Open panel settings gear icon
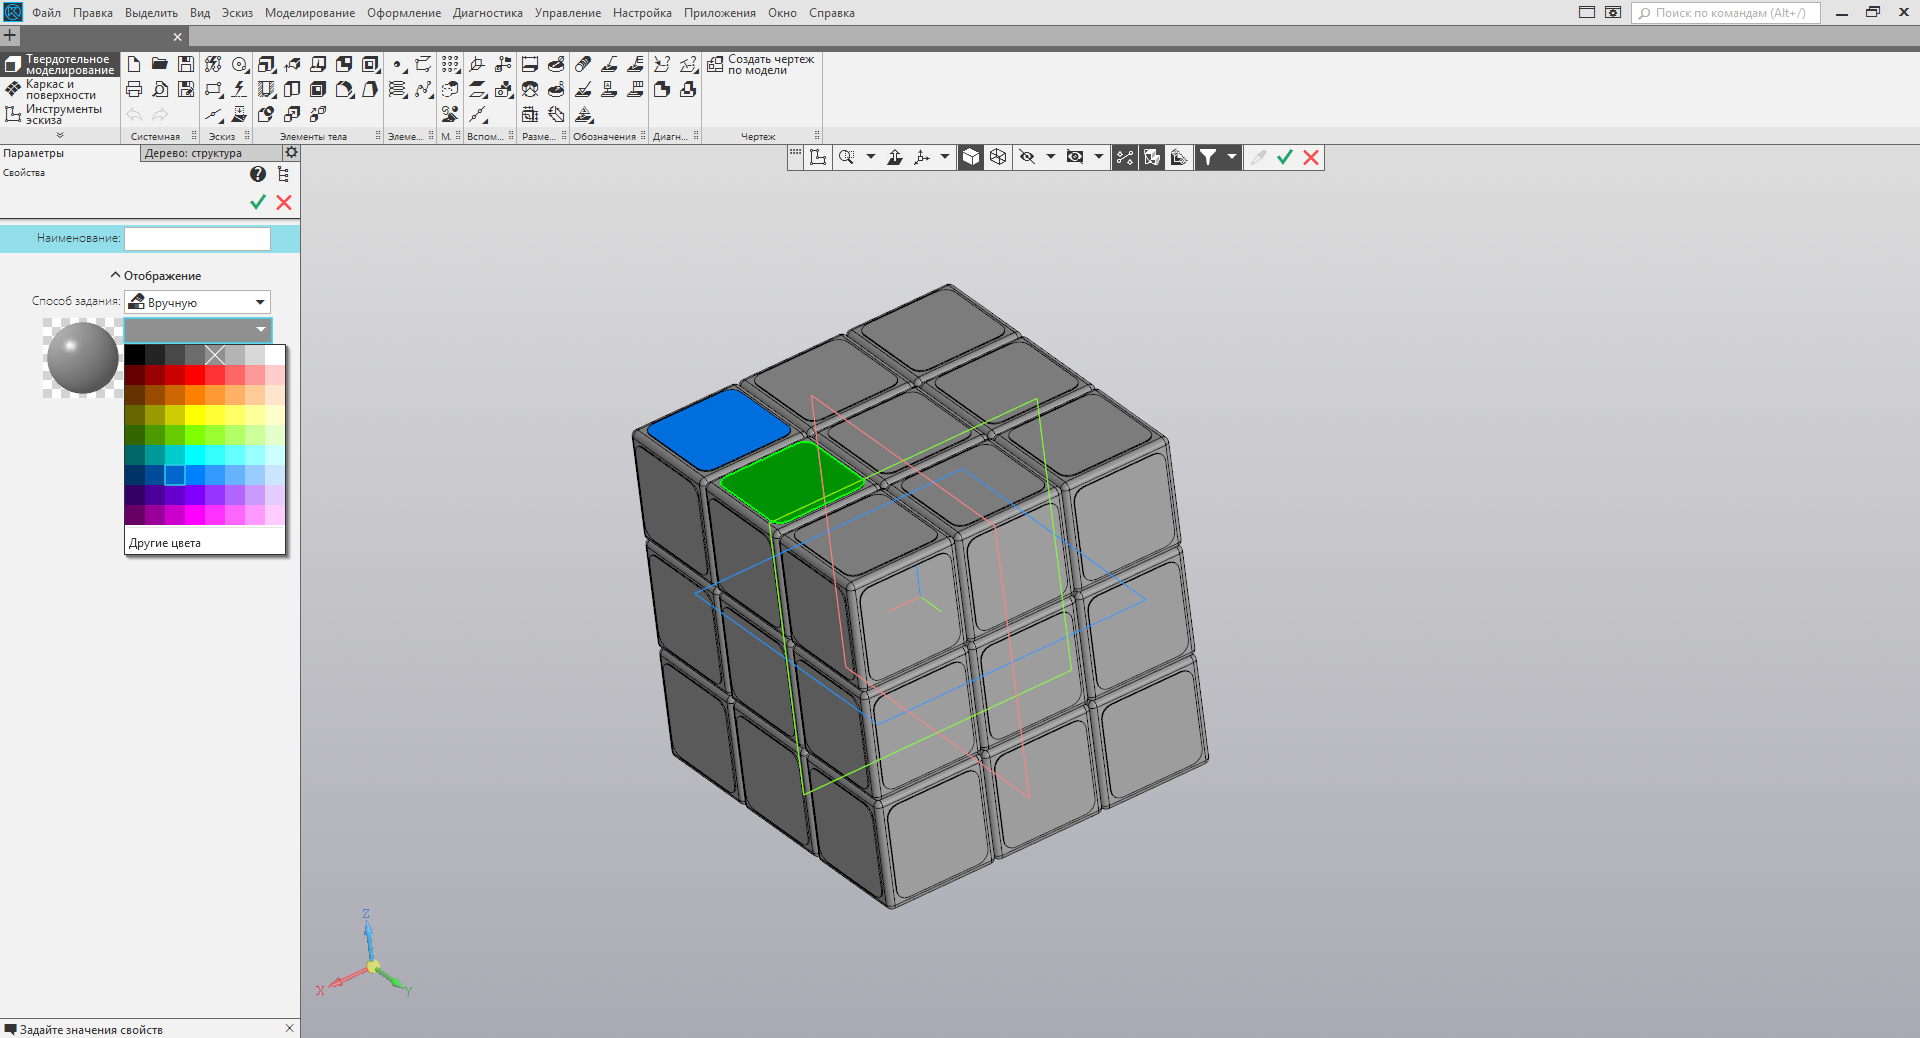 coord(291,153)
